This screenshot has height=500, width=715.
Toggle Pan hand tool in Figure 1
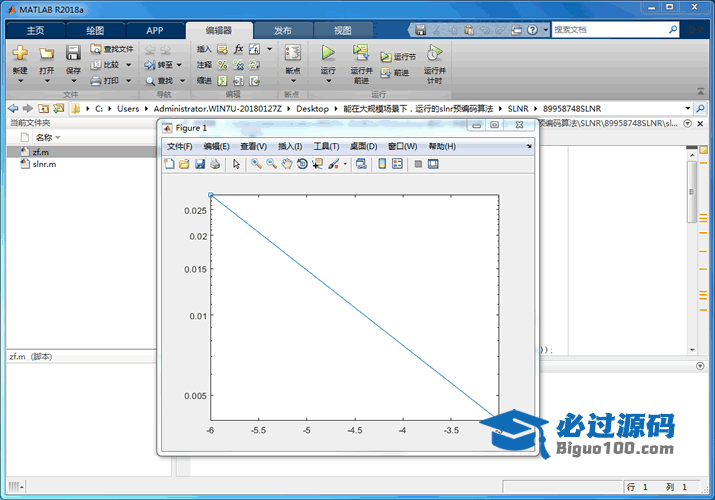(287, 164)
